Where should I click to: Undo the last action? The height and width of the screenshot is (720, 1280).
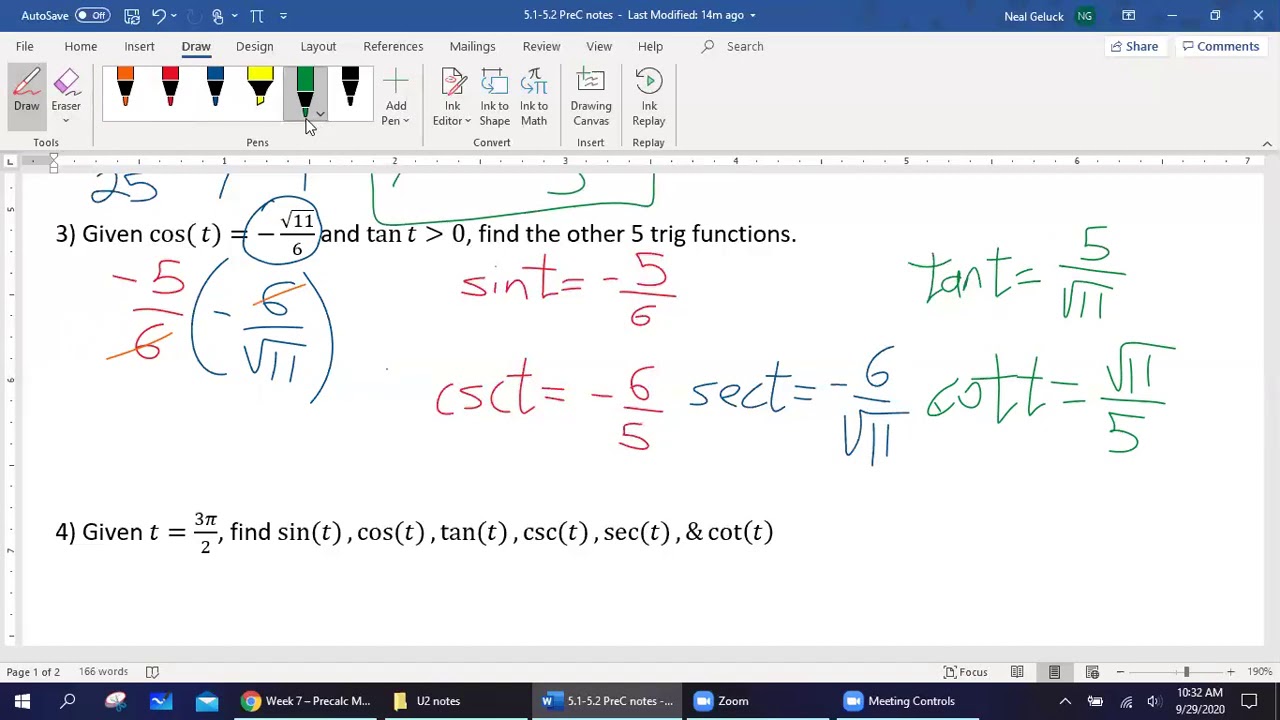point(158,15)
